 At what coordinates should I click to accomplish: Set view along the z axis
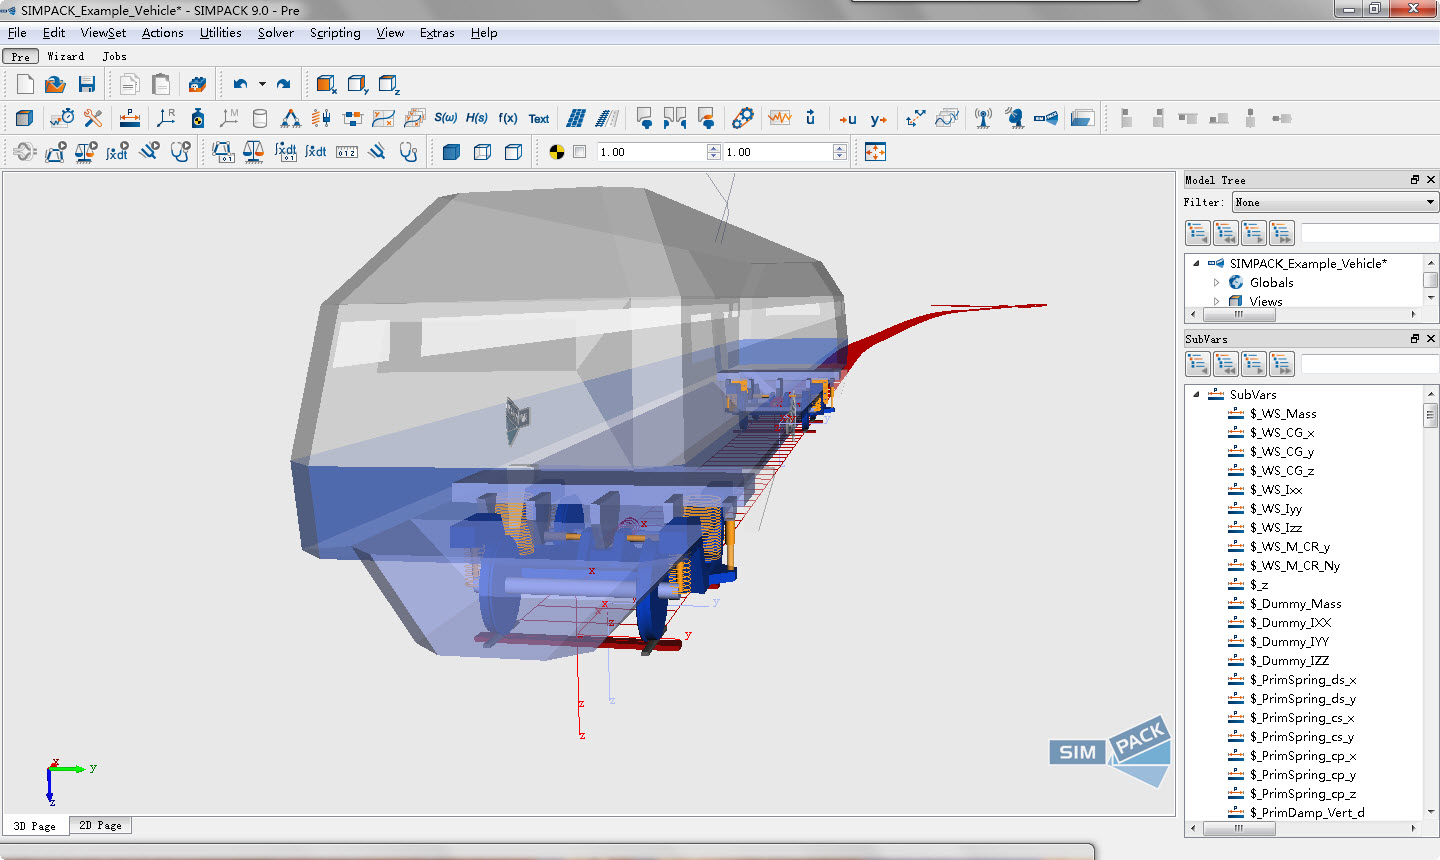390,85
